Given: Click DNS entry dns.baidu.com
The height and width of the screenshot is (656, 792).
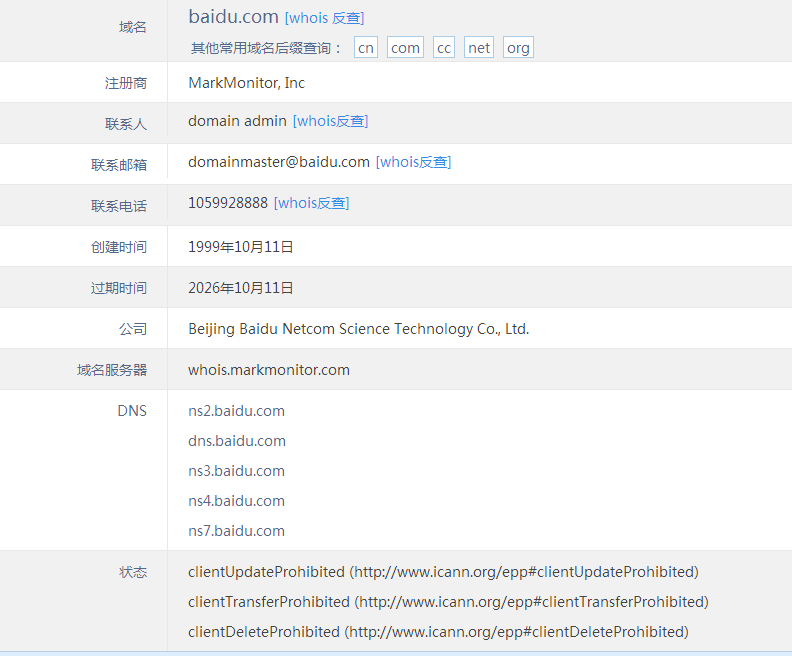Looking at the screenshot, I should tap(237, 441).
